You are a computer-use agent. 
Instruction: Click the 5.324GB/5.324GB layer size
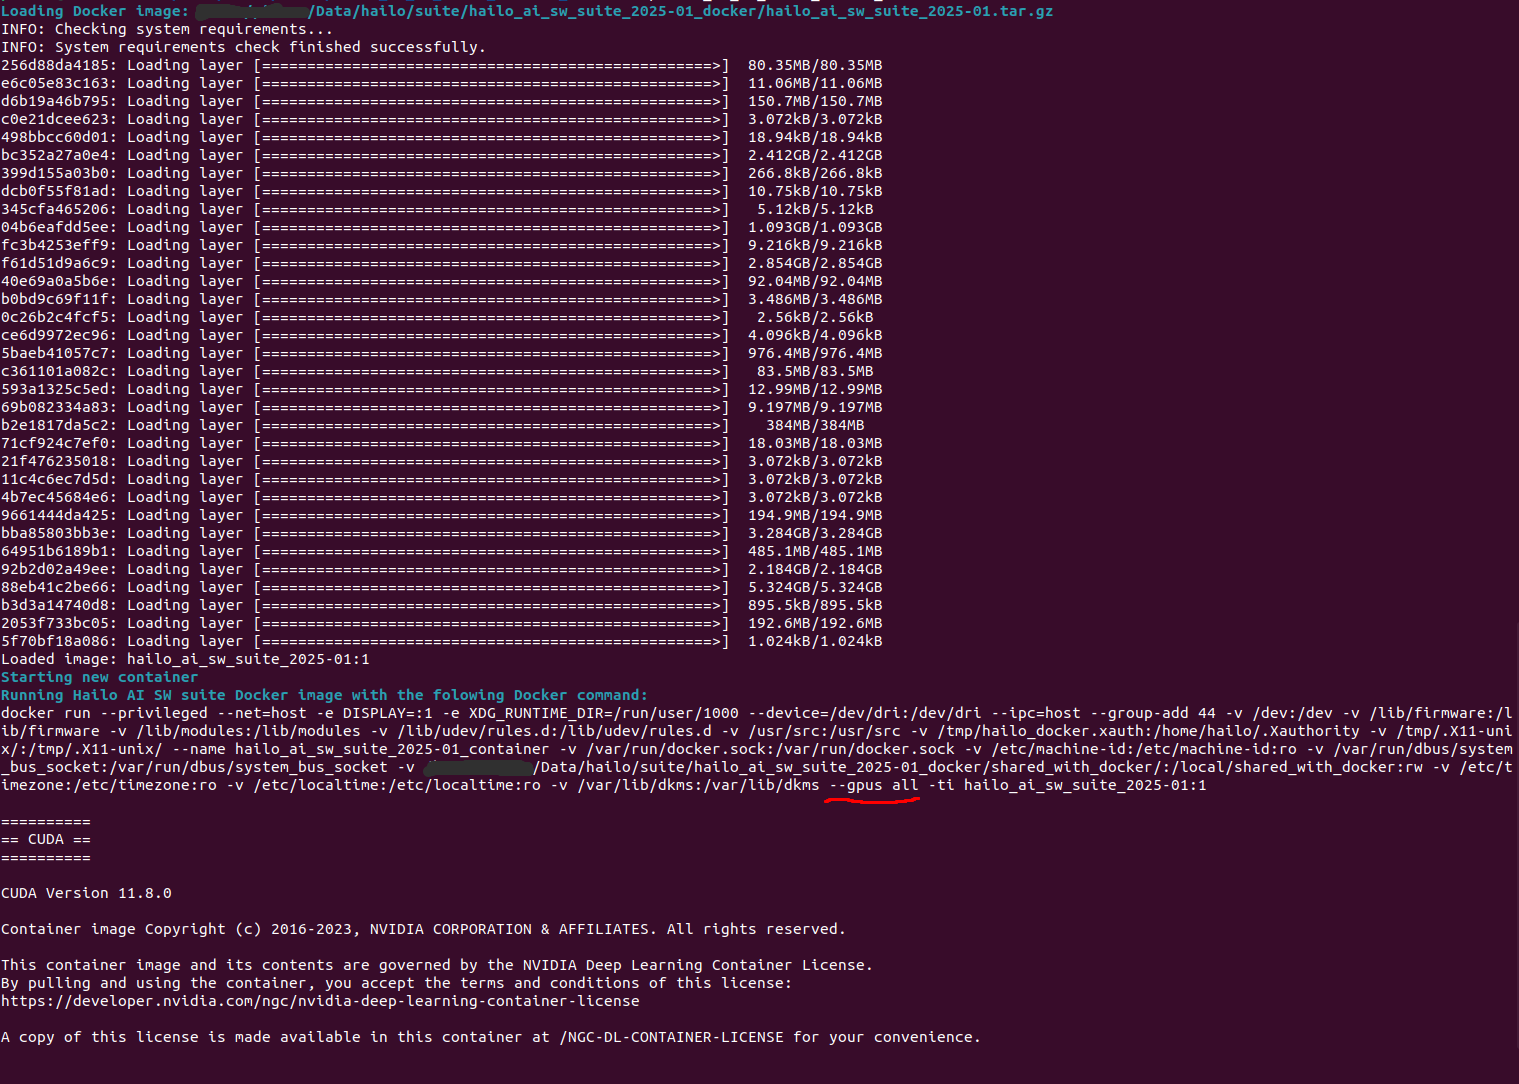(x=814, y=587)
